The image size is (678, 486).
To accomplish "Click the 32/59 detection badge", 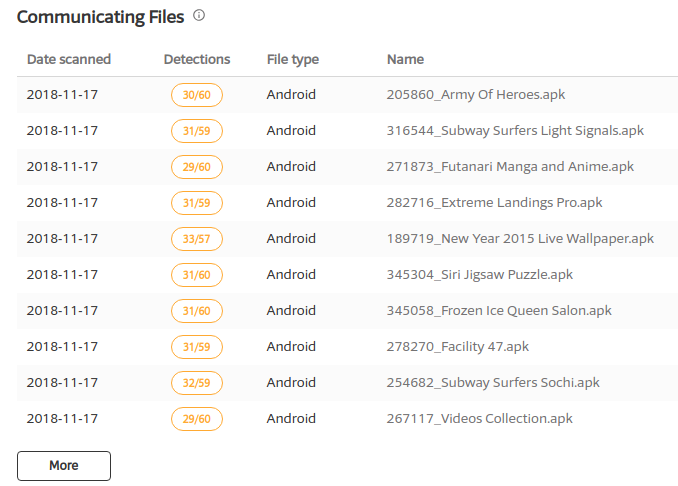I will [x=196, y=383].
